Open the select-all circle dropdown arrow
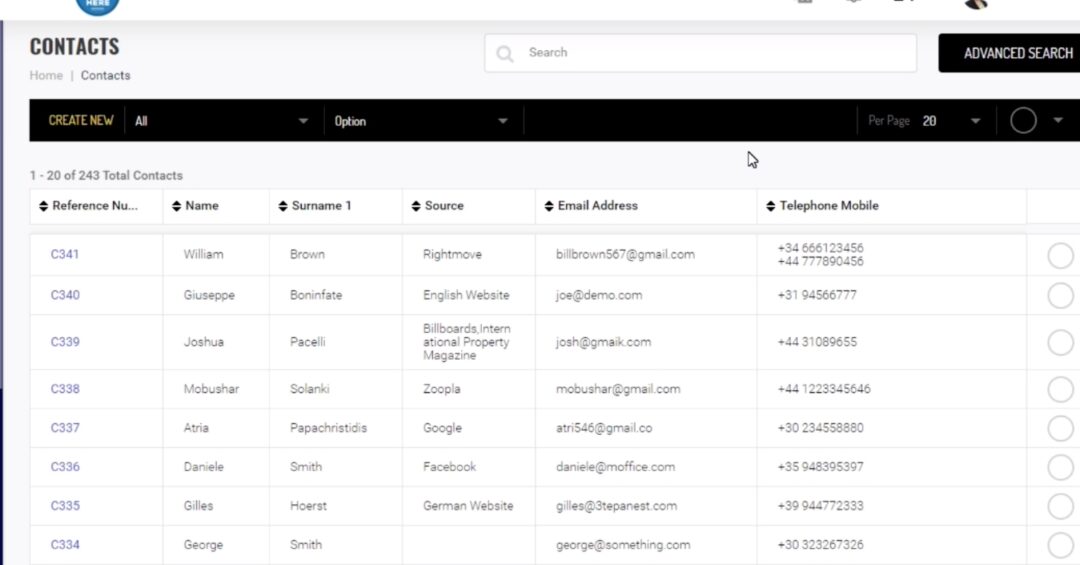The height and width of the screenshot is (565, 1080). click(1058, 121)
